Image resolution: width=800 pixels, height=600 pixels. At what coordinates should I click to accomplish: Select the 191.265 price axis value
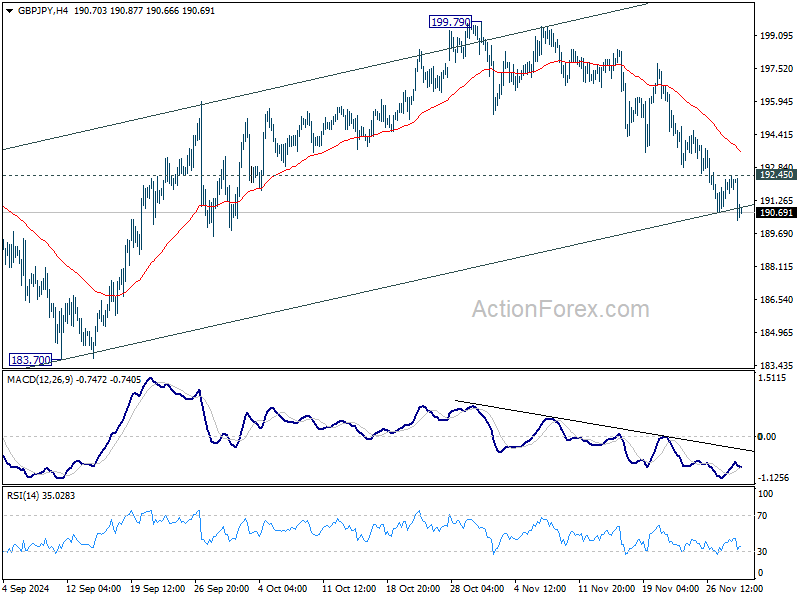776,201
